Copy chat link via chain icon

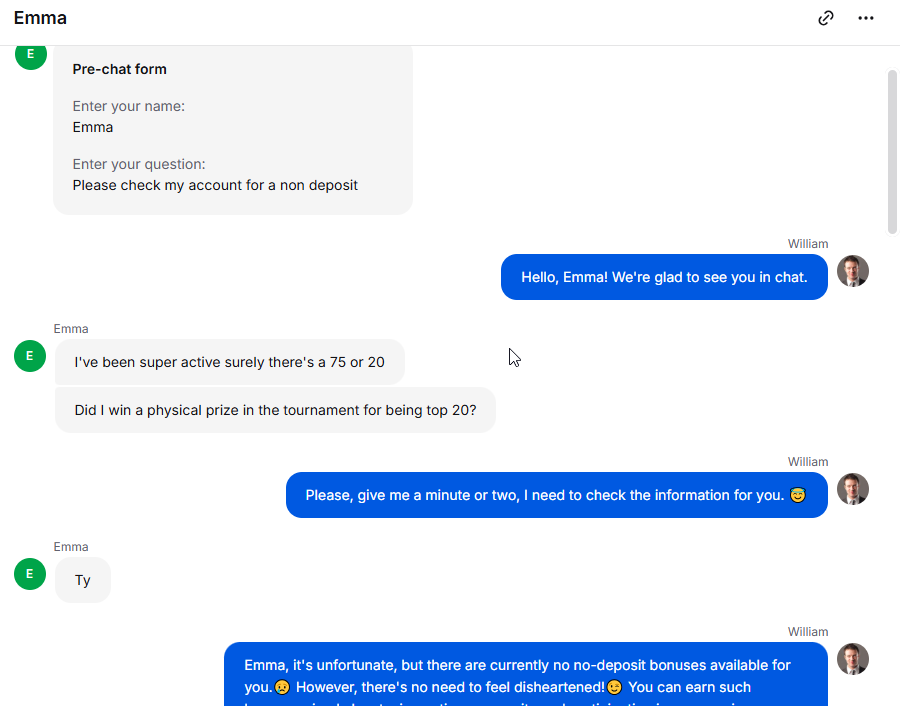pyautogui.click(x=825, y=18)
